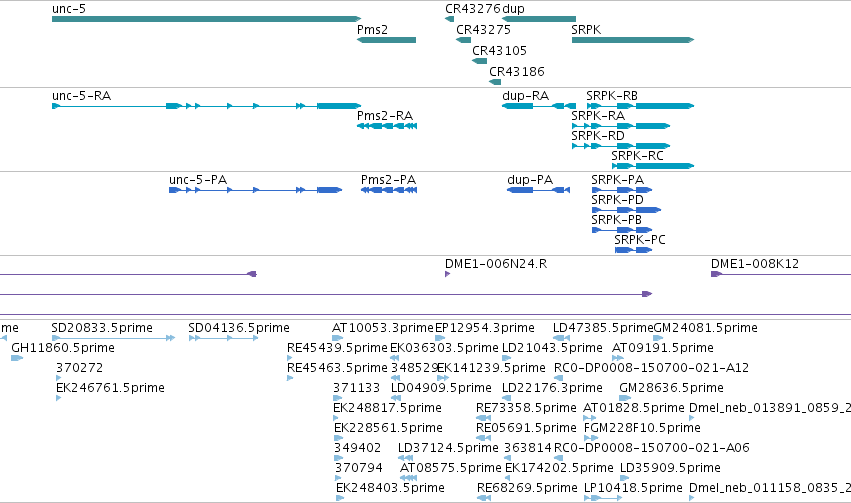Click the Pms2 gene feature
The height and width of the screenshot is (503, 851).
[386, 40]
